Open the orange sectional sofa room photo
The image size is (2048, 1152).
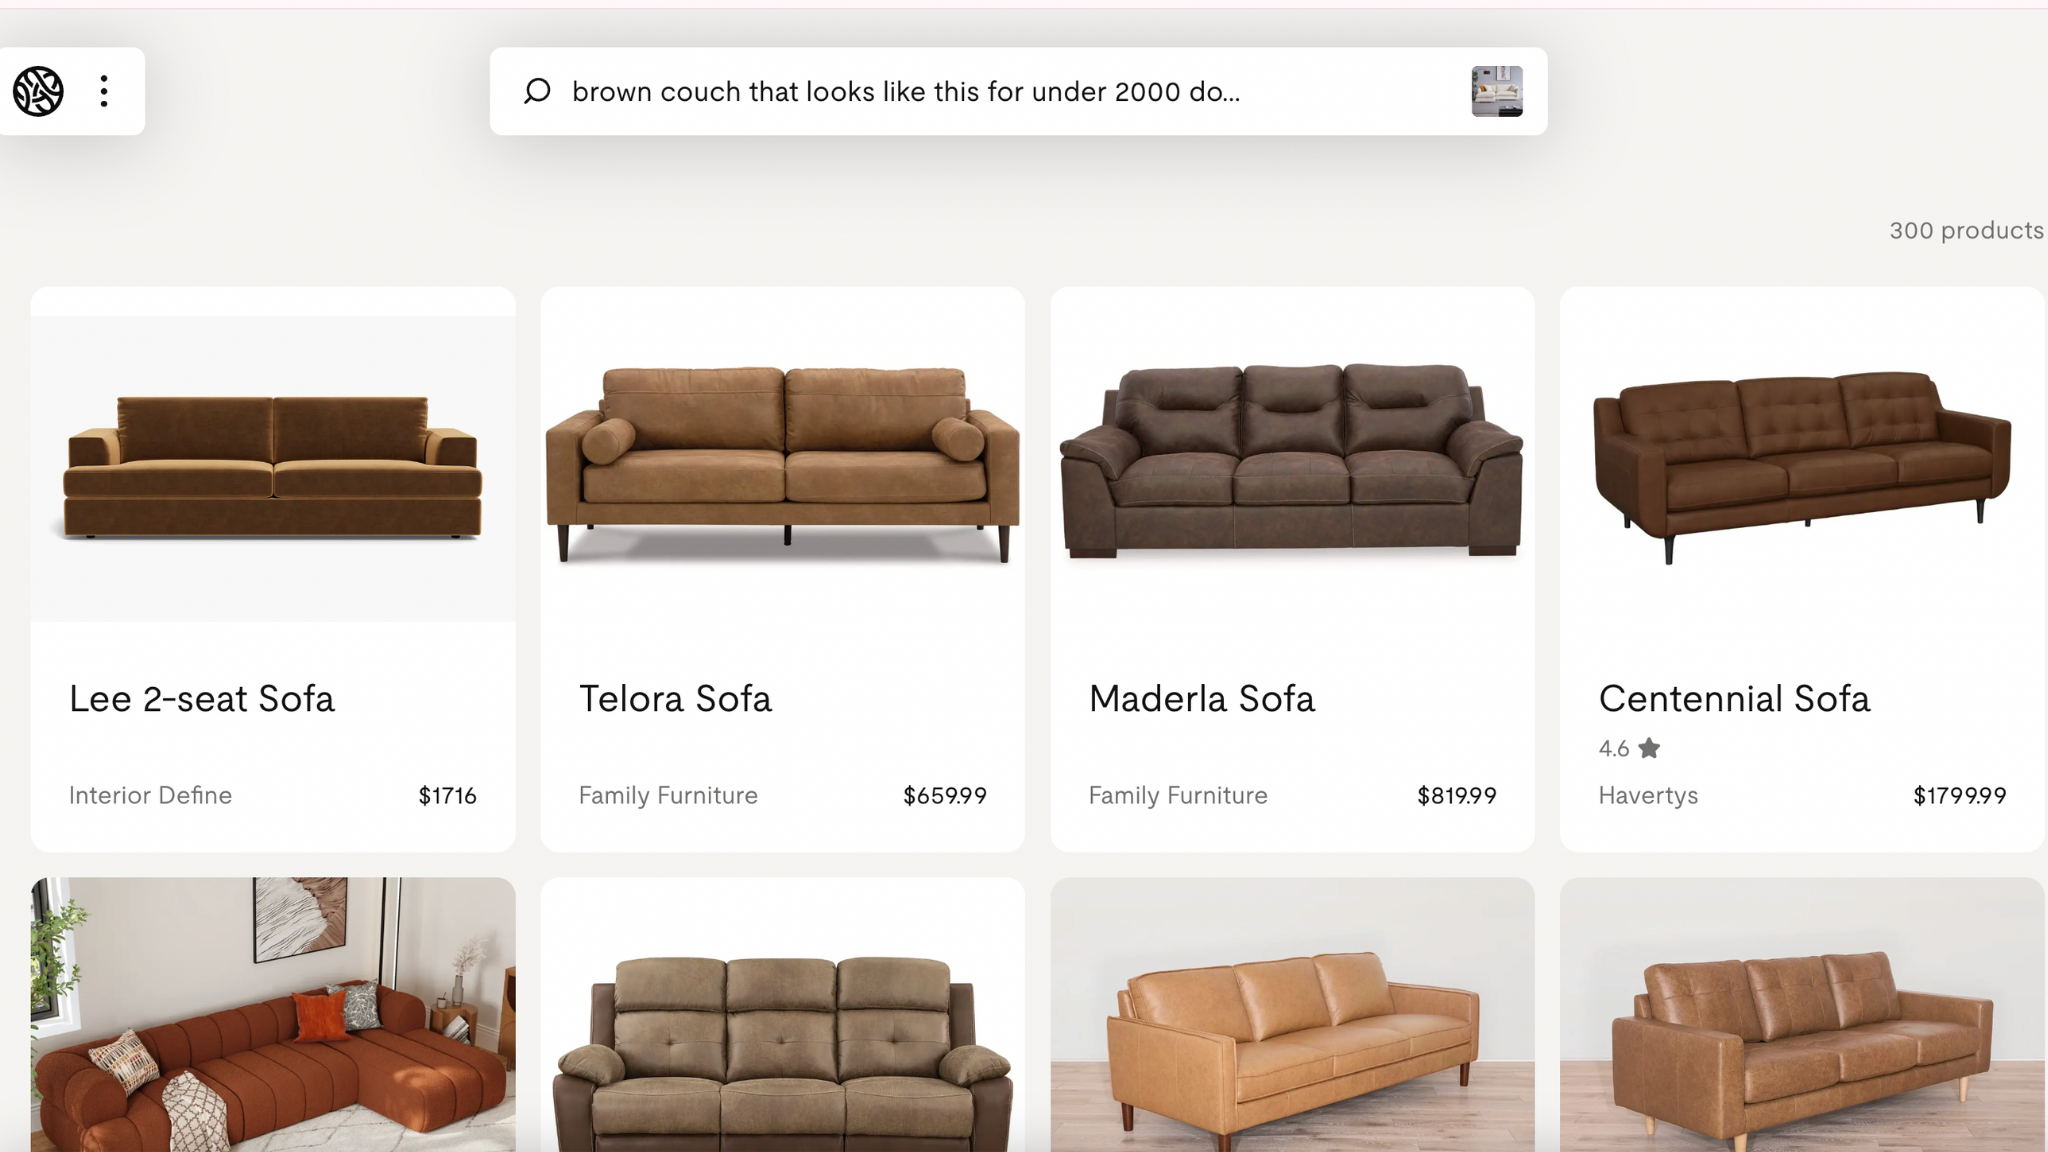click(x=273, y=1015)
